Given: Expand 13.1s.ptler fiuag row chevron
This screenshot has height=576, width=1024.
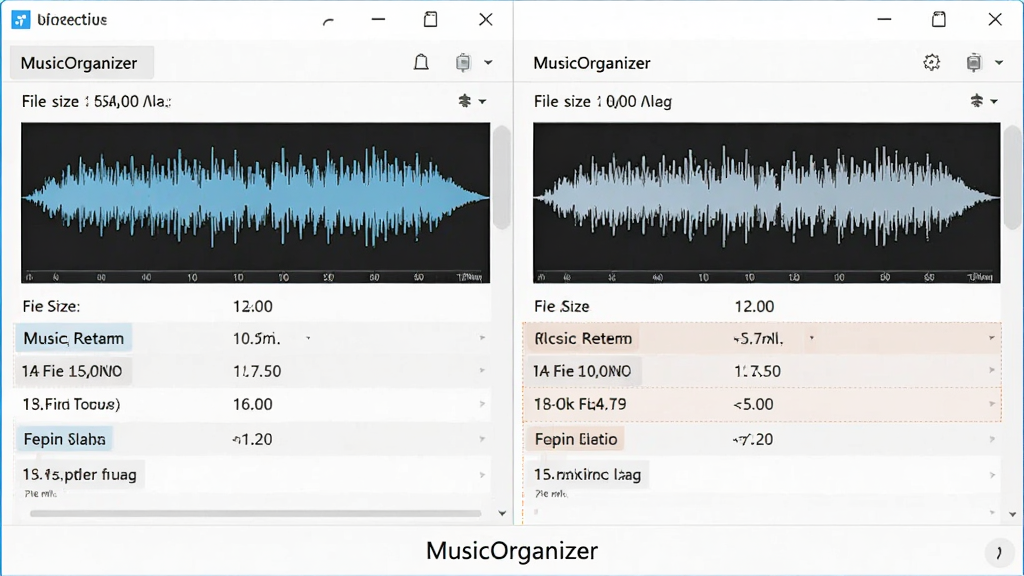Looking at the screenshot, I should (482, 475).
